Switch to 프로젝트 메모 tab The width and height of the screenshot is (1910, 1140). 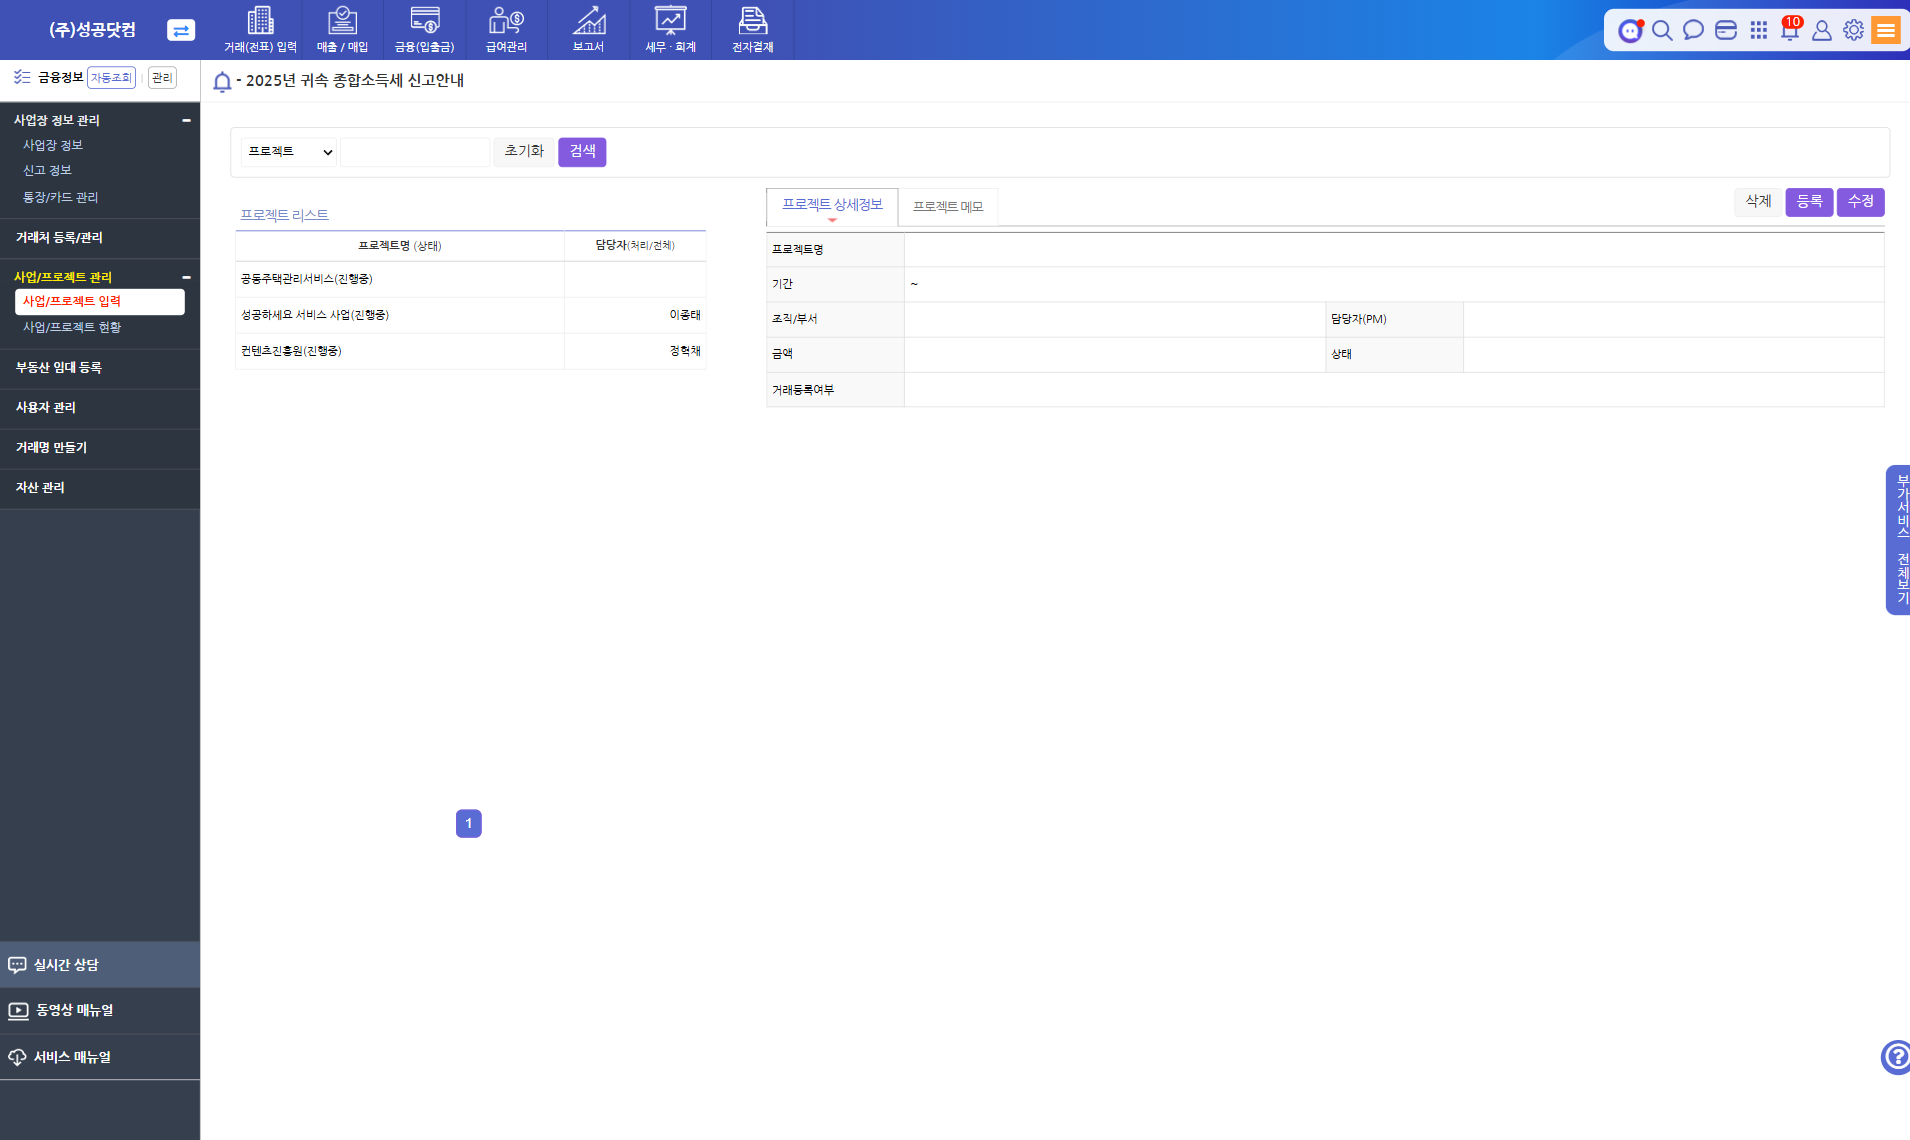pos(948,207)
